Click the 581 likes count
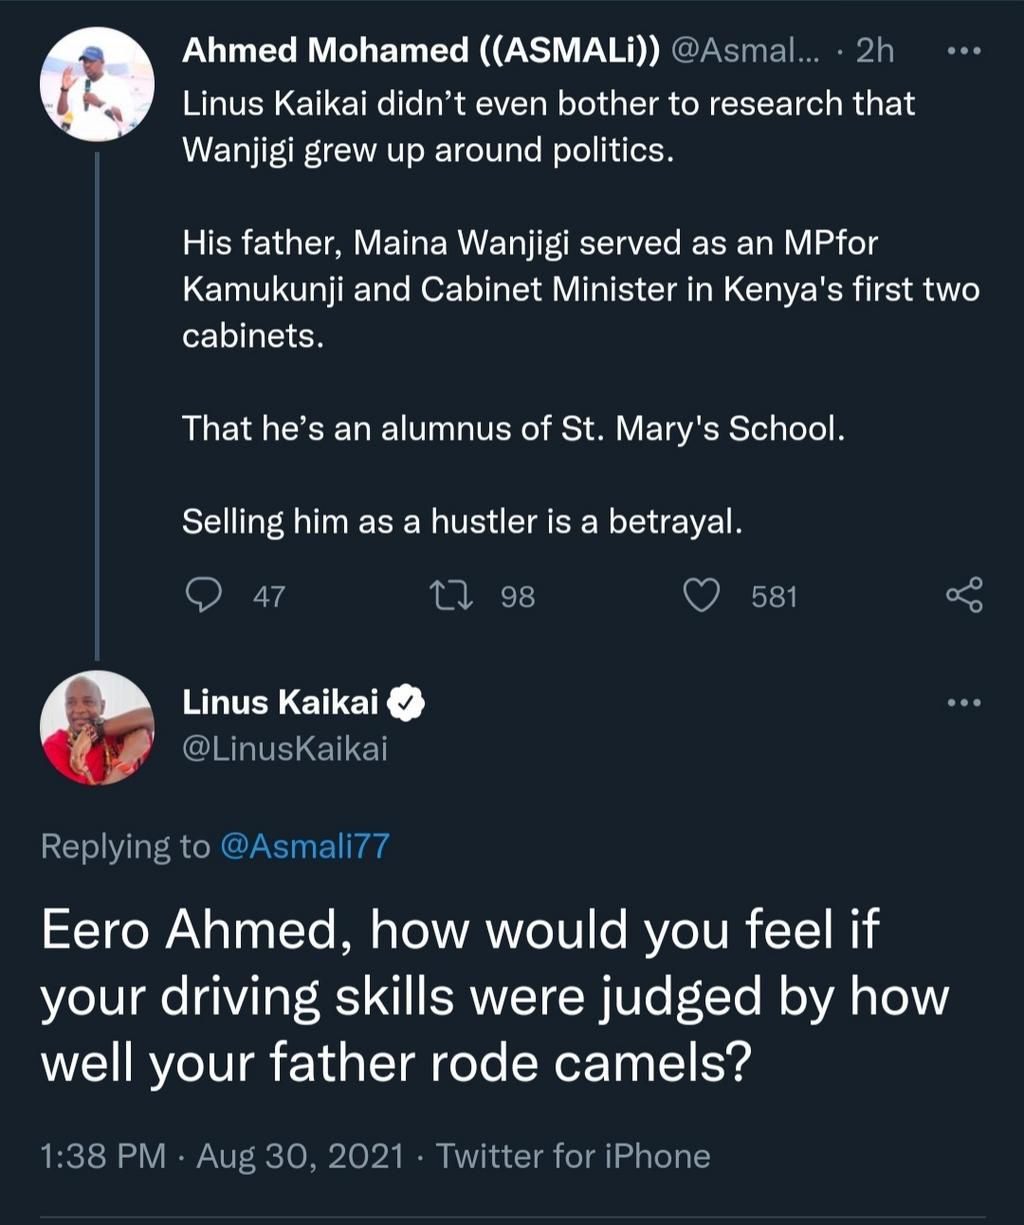The height and width of the screenshot is (1225, 1024). pos(774,597)
